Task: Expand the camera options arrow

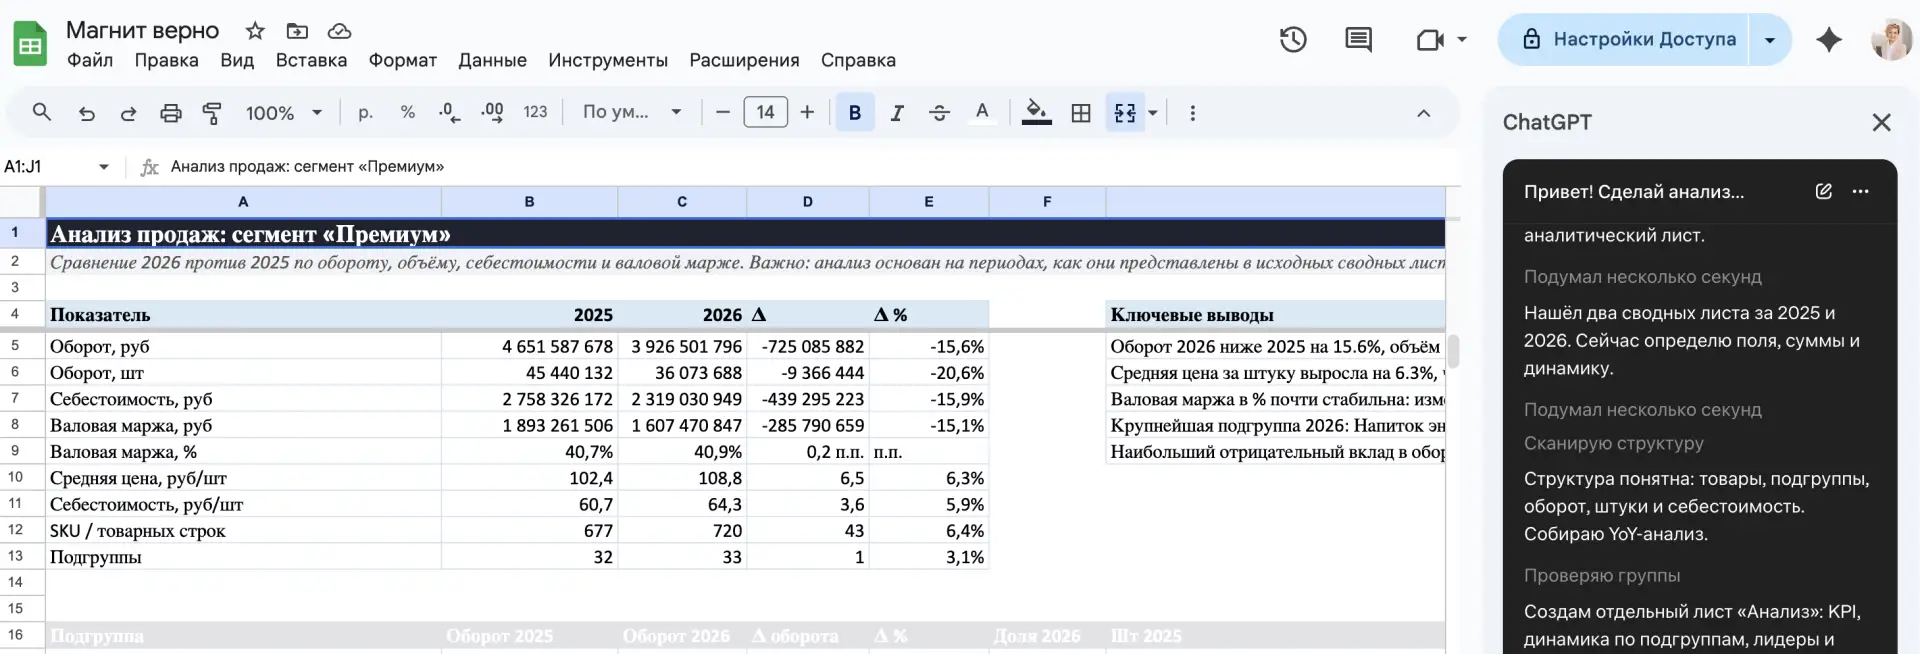Action: click(x=1462, y=40)
